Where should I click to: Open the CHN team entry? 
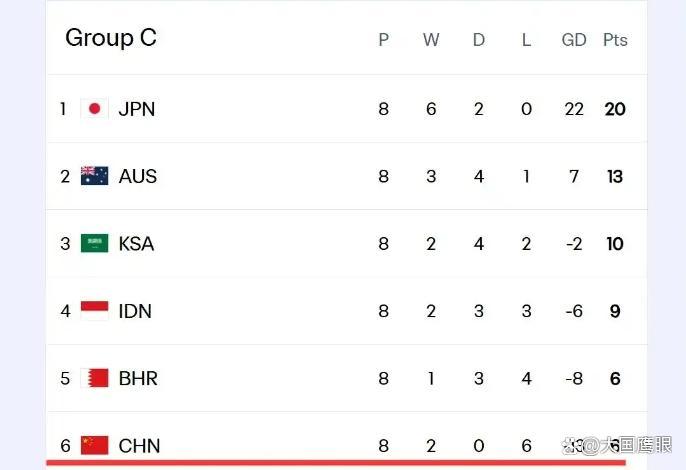coord(140,446)
